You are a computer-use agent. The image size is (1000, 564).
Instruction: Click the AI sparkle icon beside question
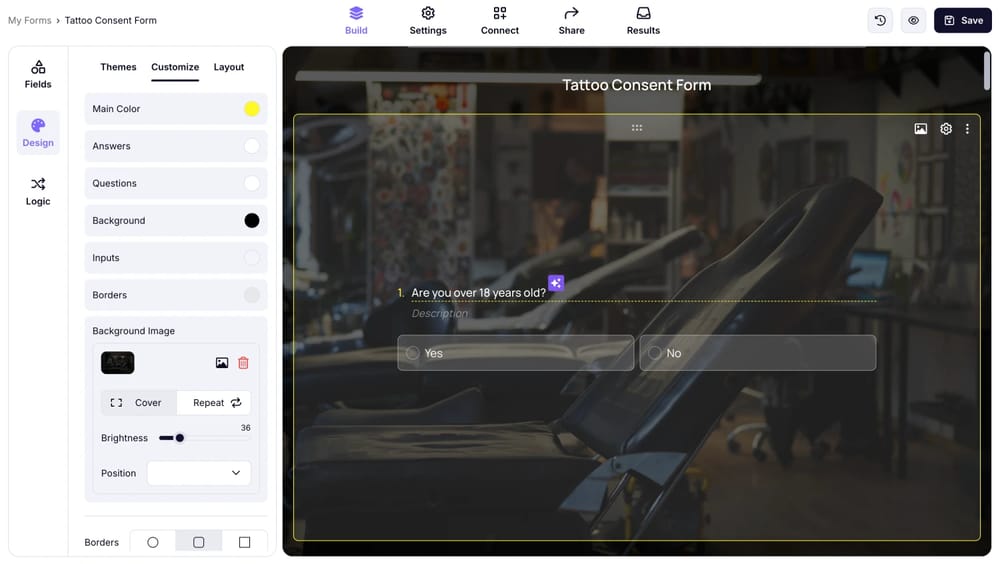point(556,283)
